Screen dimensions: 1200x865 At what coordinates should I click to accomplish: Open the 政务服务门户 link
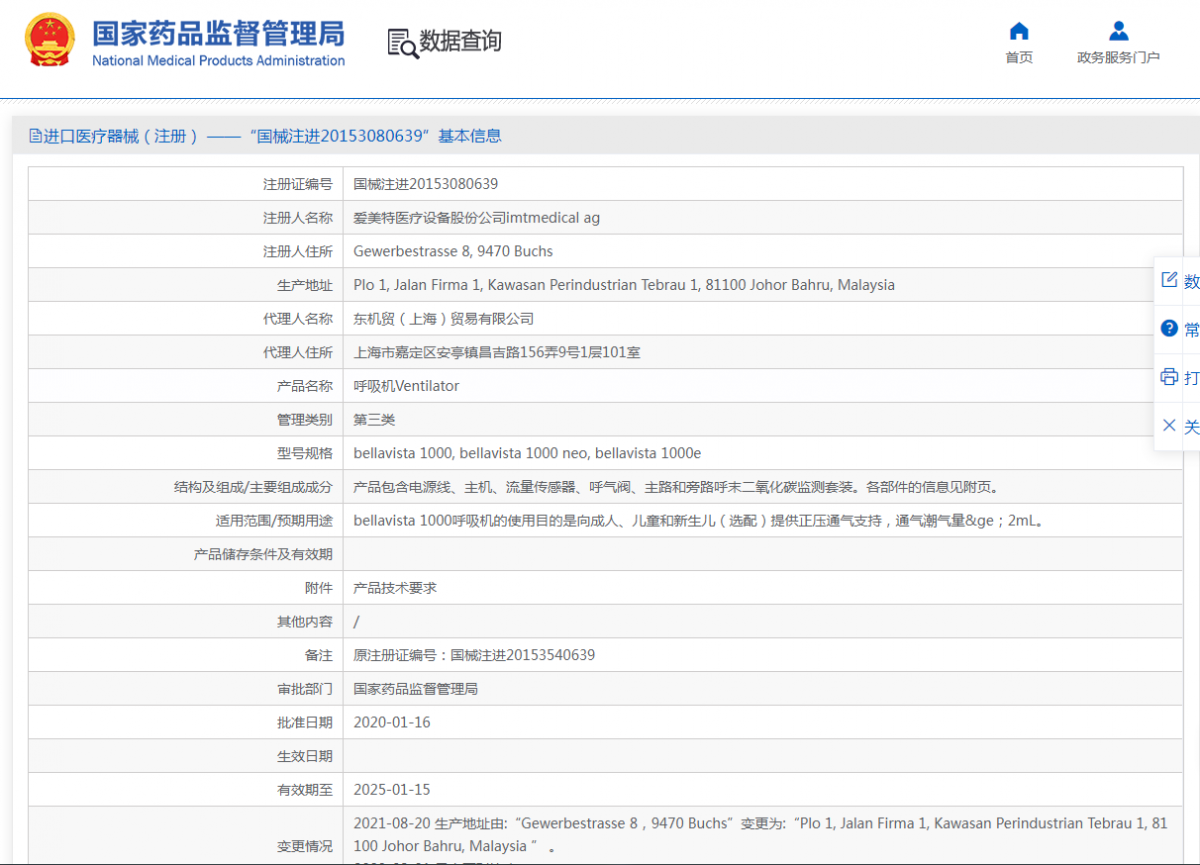[x=1118, y=58]
